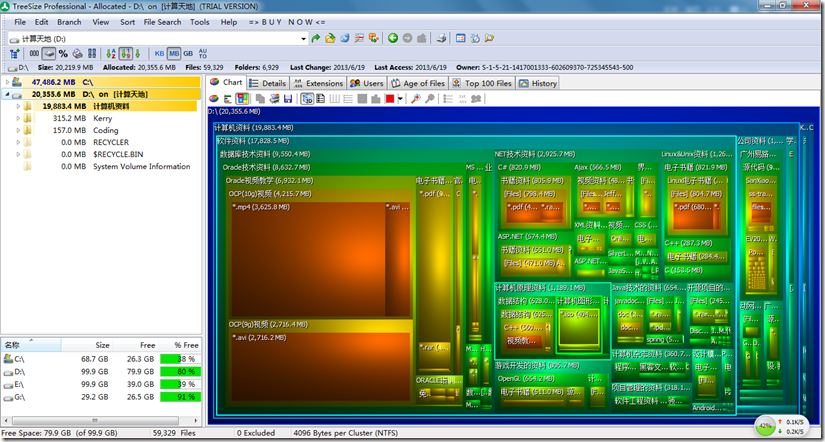Click the select folder to scan icon
This screenshot has width=825, height=442.
330,38
